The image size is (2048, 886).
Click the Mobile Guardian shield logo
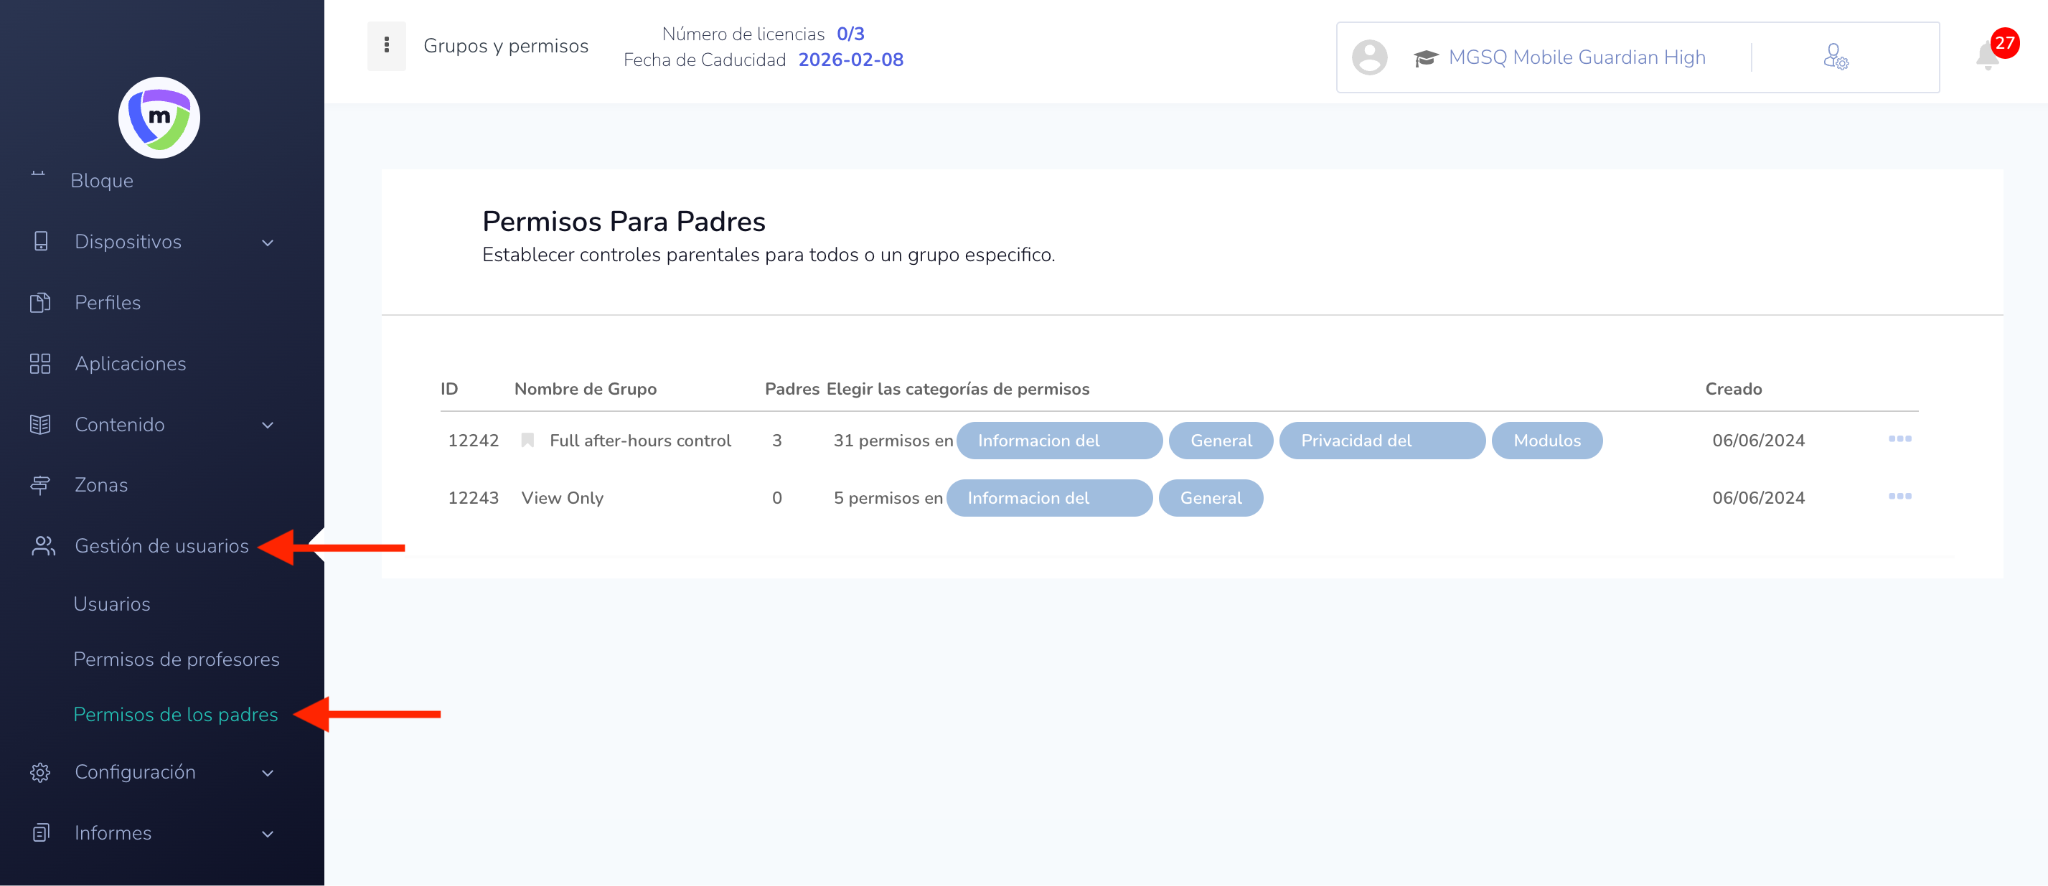click(159, 118)
